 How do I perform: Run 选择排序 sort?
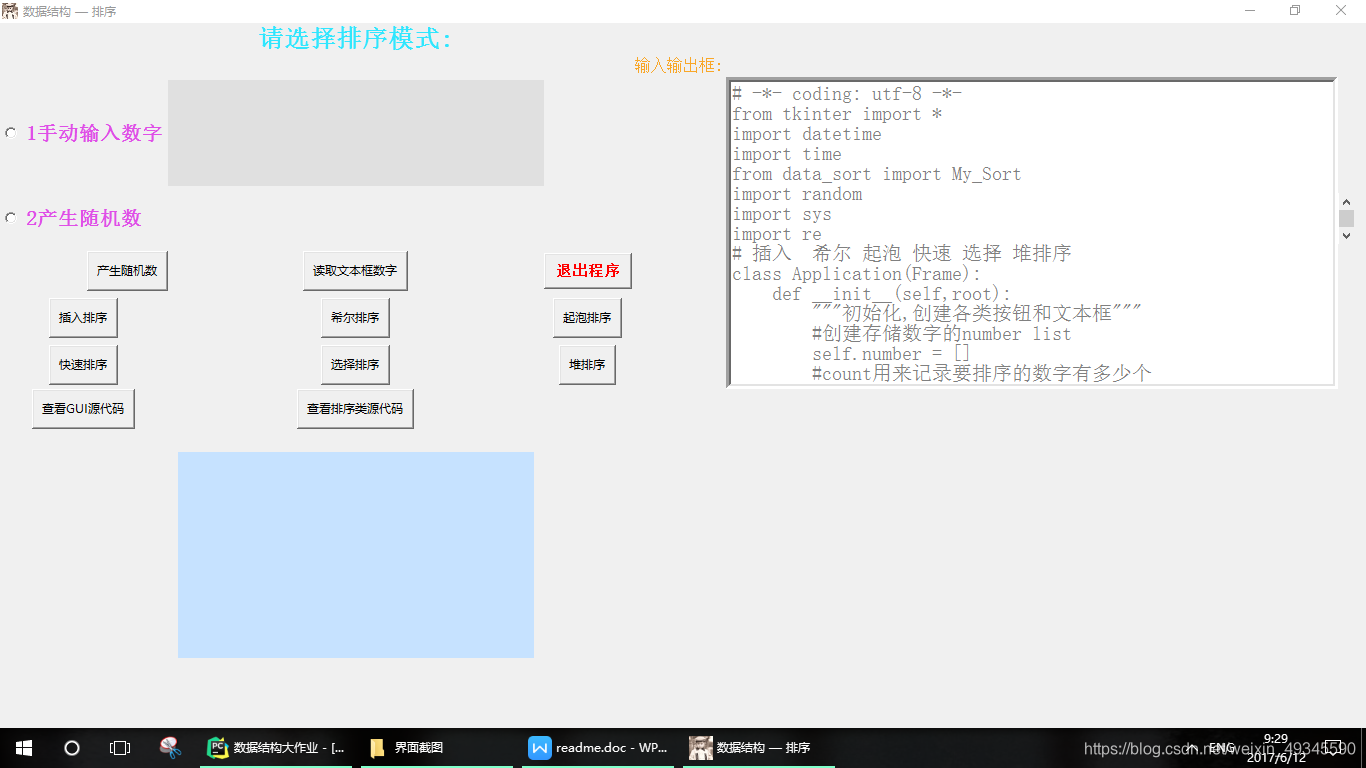coord(355,365)
